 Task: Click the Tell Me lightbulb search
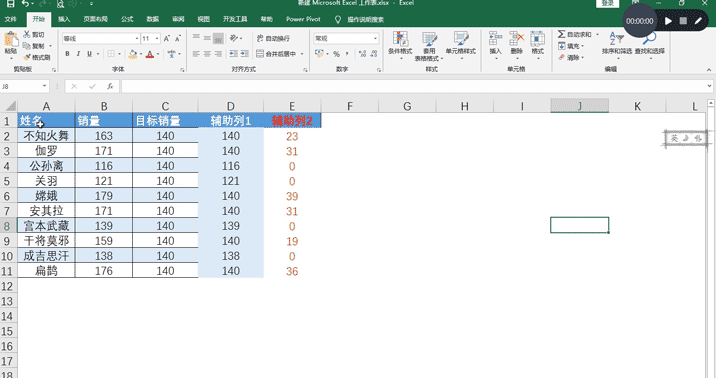pos(338,19)
